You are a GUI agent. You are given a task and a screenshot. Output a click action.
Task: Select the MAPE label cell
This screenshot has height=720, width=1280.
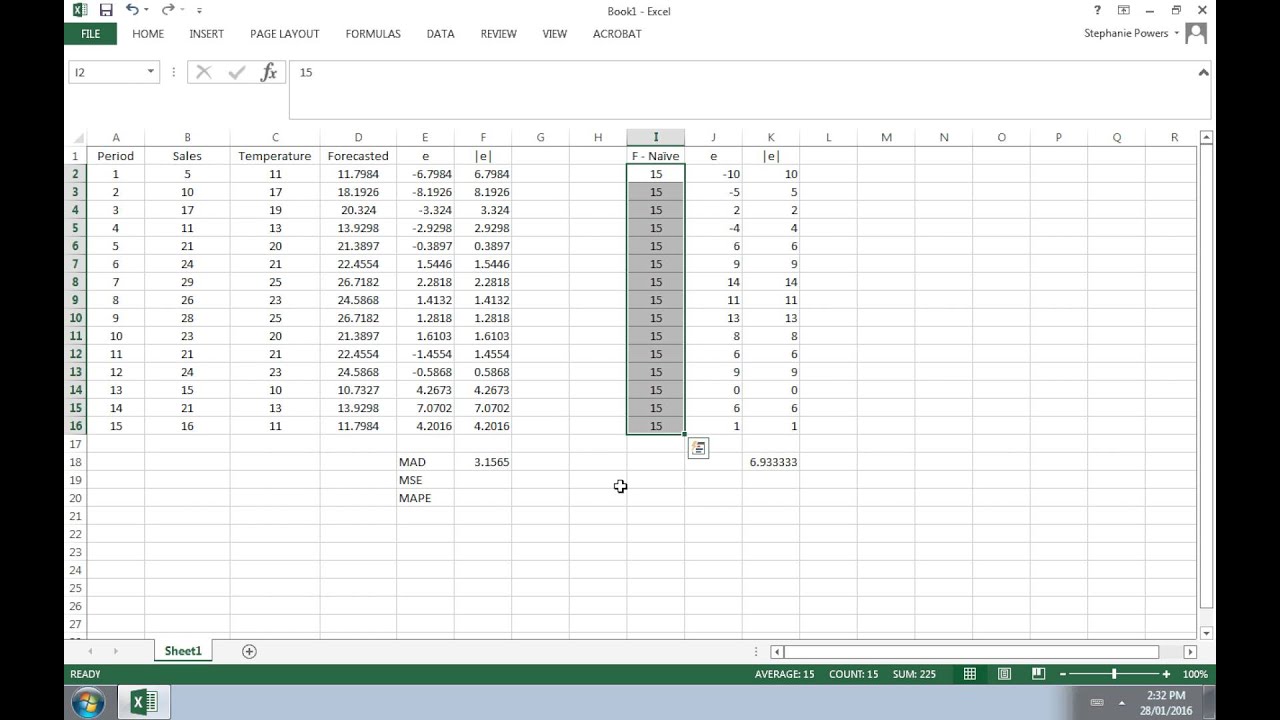coord(425,498)
